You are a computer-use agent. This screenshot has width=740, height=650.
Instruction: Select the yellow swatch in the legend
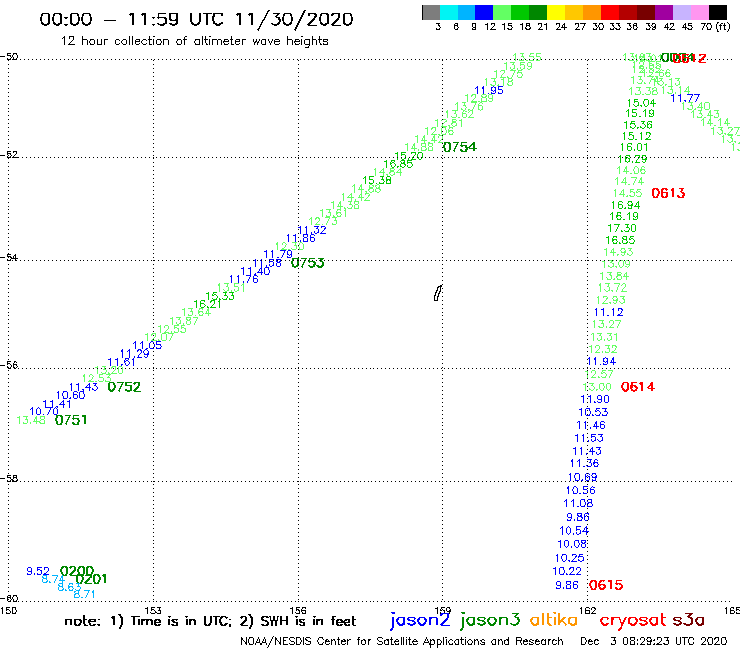[556, 12]
